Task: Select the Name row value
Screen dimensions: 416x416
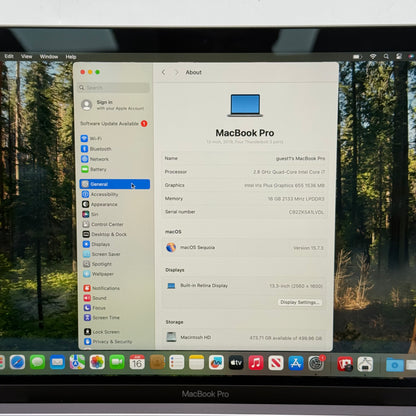Action: (x=300, y=158)
